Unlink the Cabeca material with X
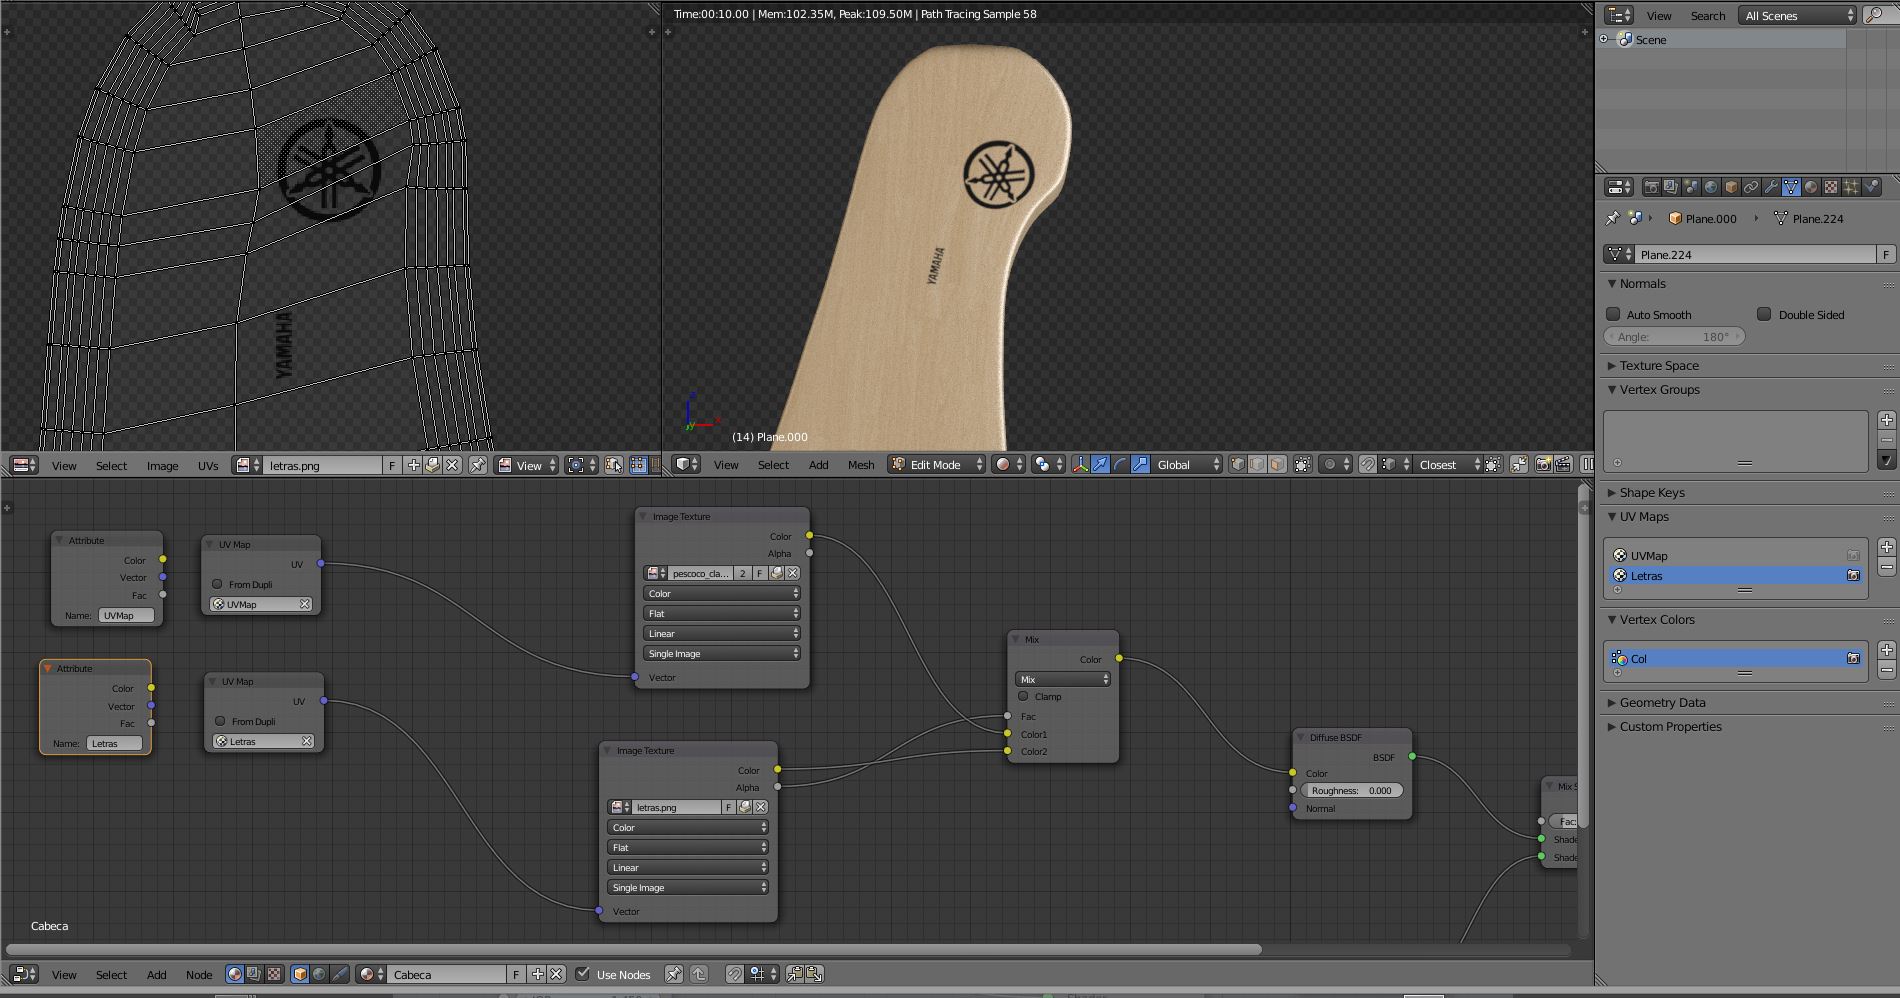The height and width of the screenshot is (998, 1900). click(x=557, y=974)
